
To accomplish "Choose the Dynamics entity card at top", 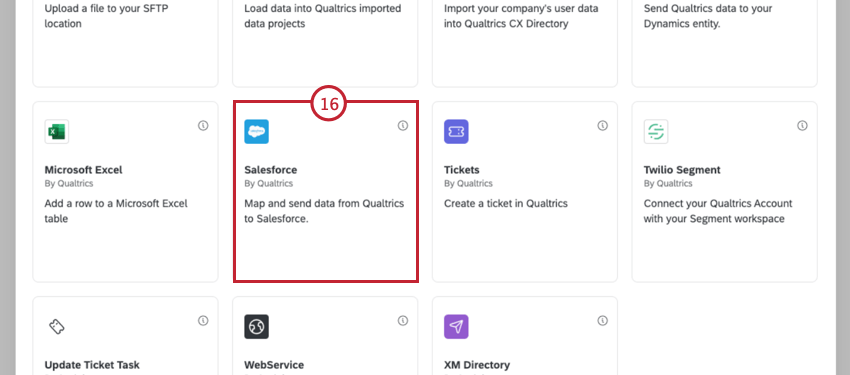I will (x=724, y=43).
